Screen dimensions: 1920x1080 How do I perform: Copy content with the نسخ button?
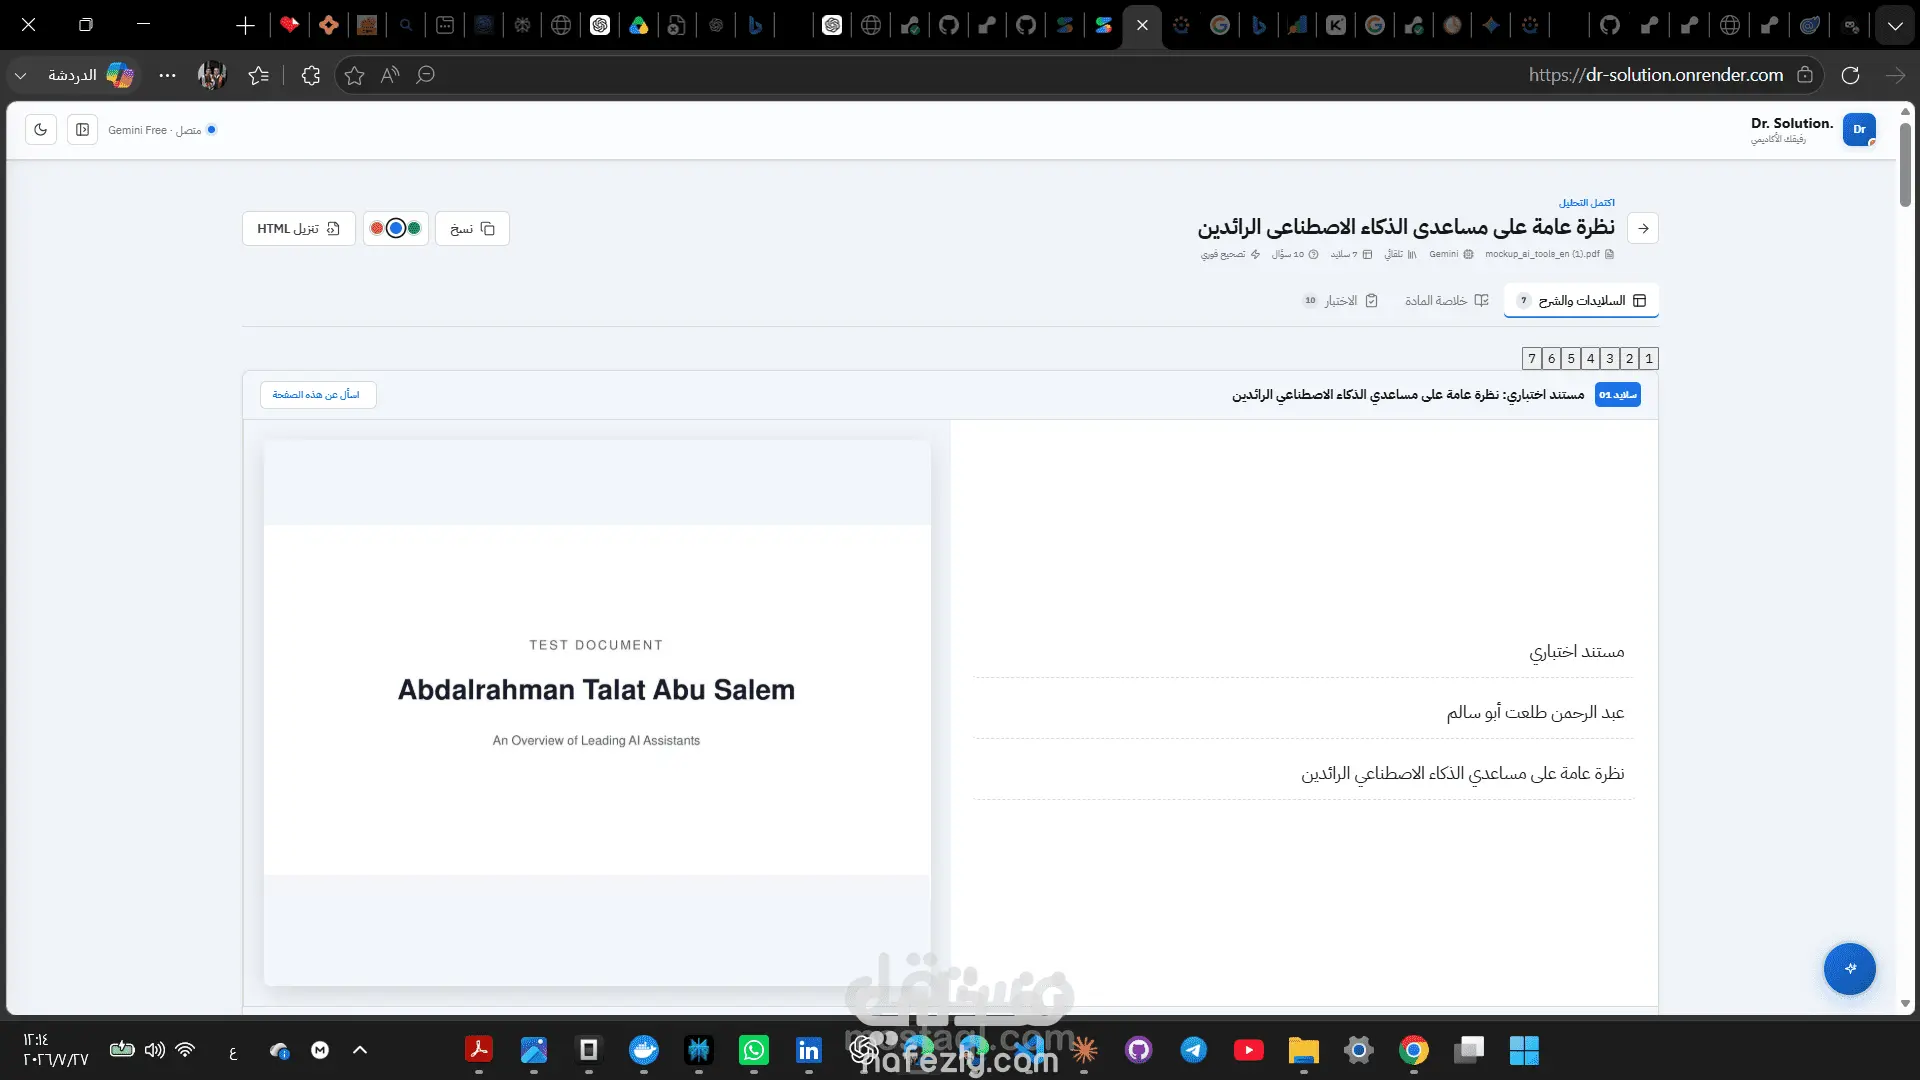(x=472, y=229)
